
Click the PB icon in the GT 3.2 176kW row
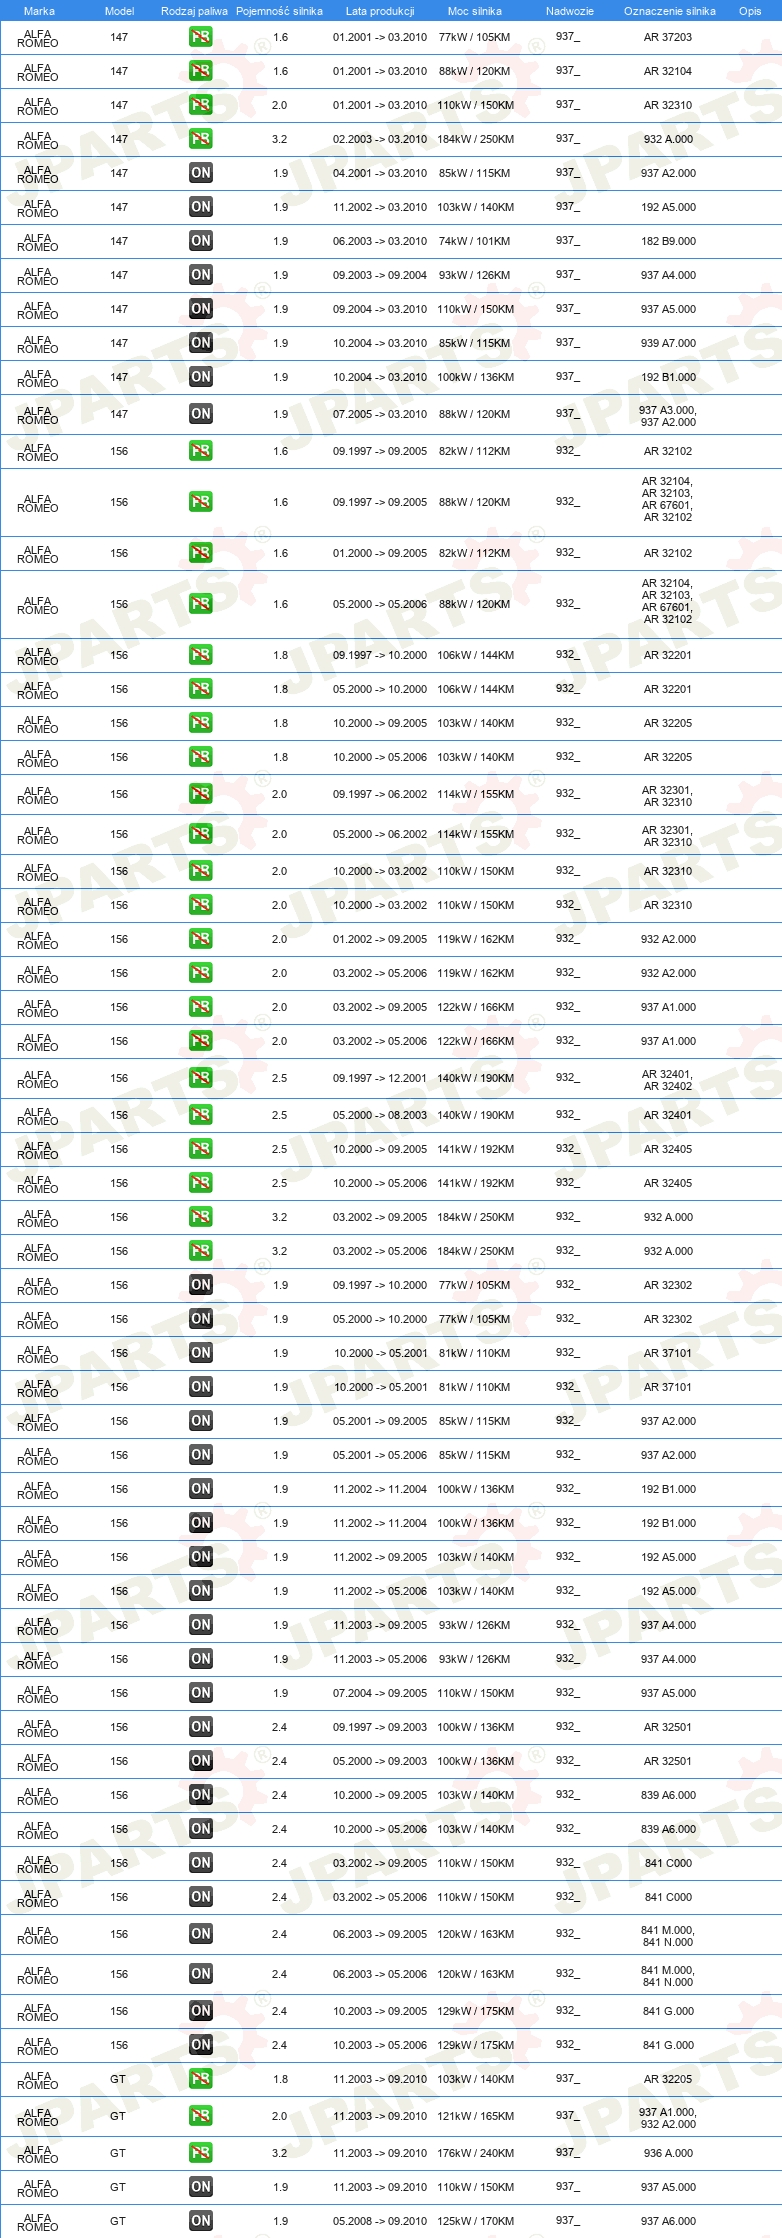[x=200, y=2153]
